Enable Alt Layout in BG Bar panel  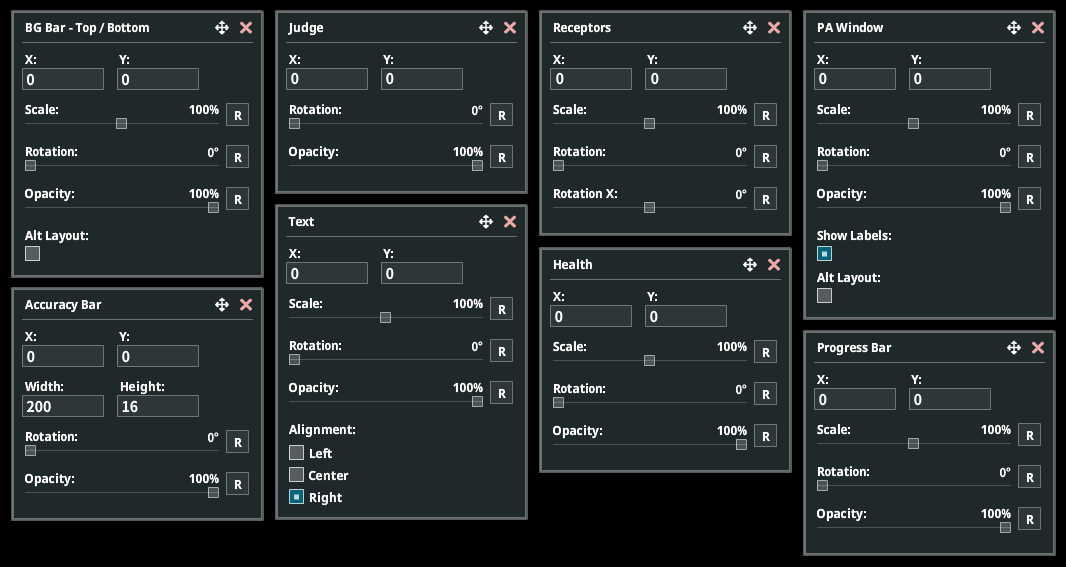[x=33, y=254]
